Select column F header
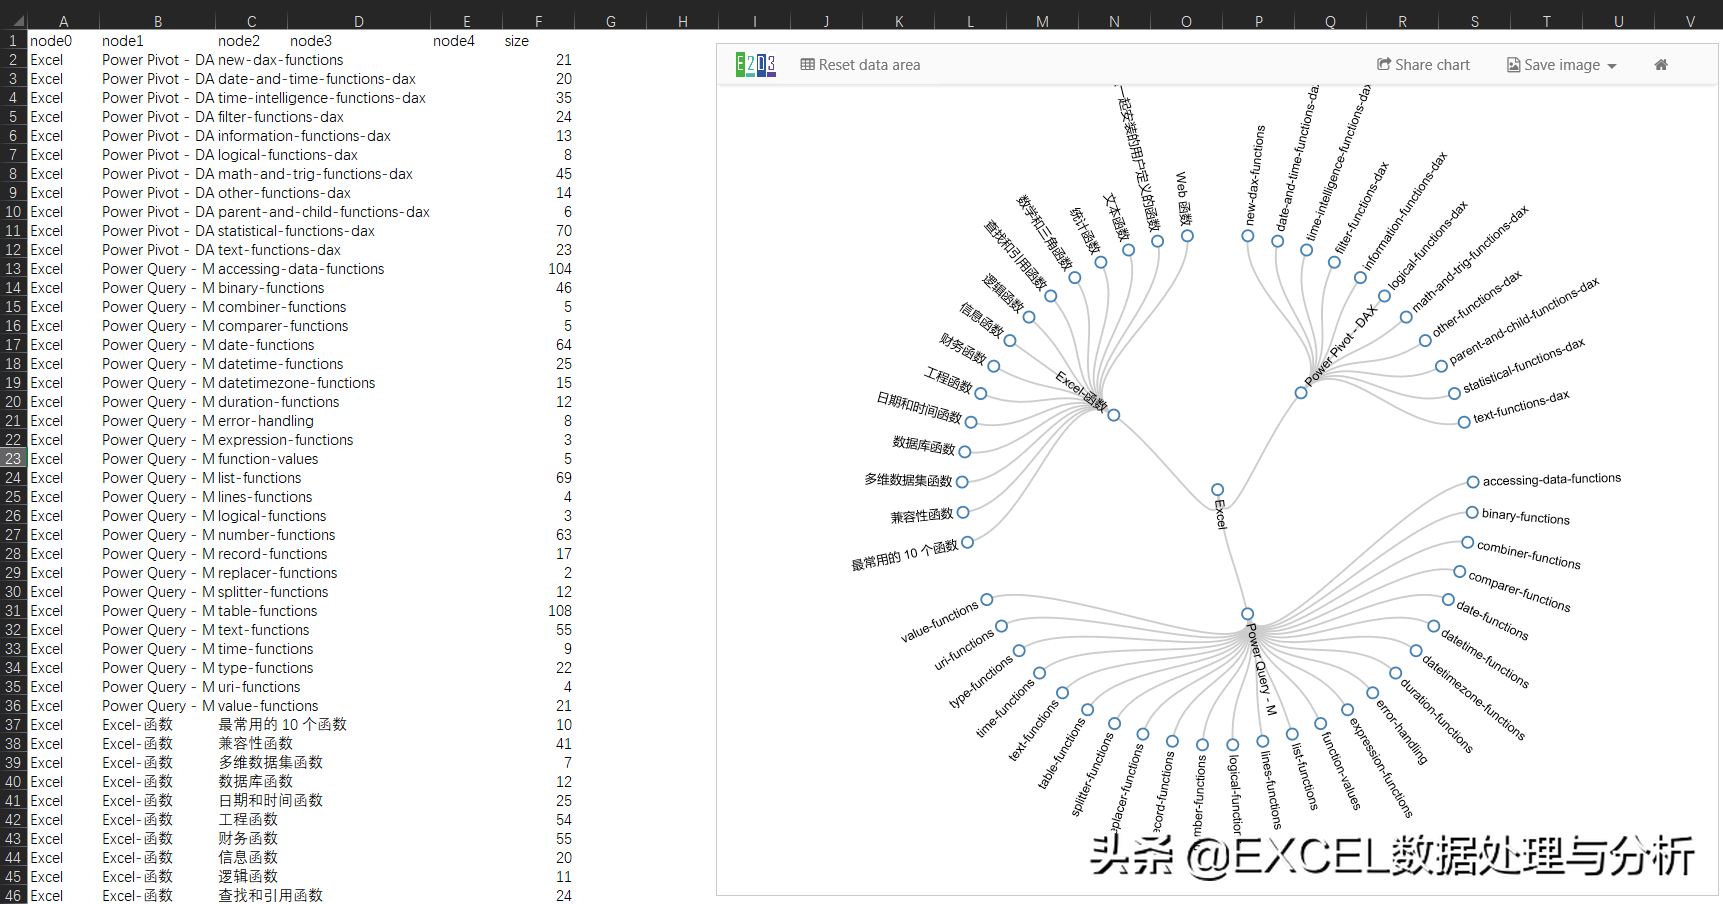The height and width of the screenshot is (904, 1723). (538, 21)
